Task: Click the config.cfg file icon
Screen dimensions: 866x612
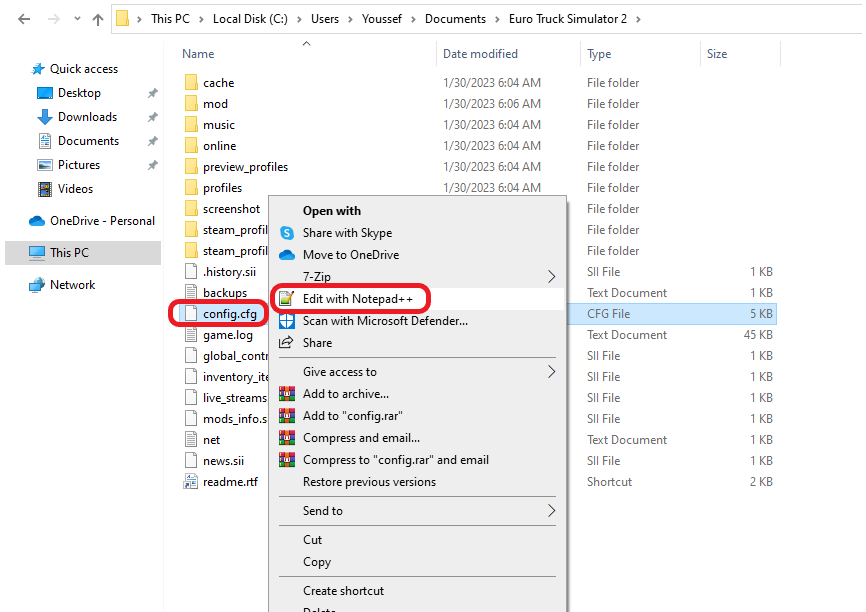Action: pos(191,314)
